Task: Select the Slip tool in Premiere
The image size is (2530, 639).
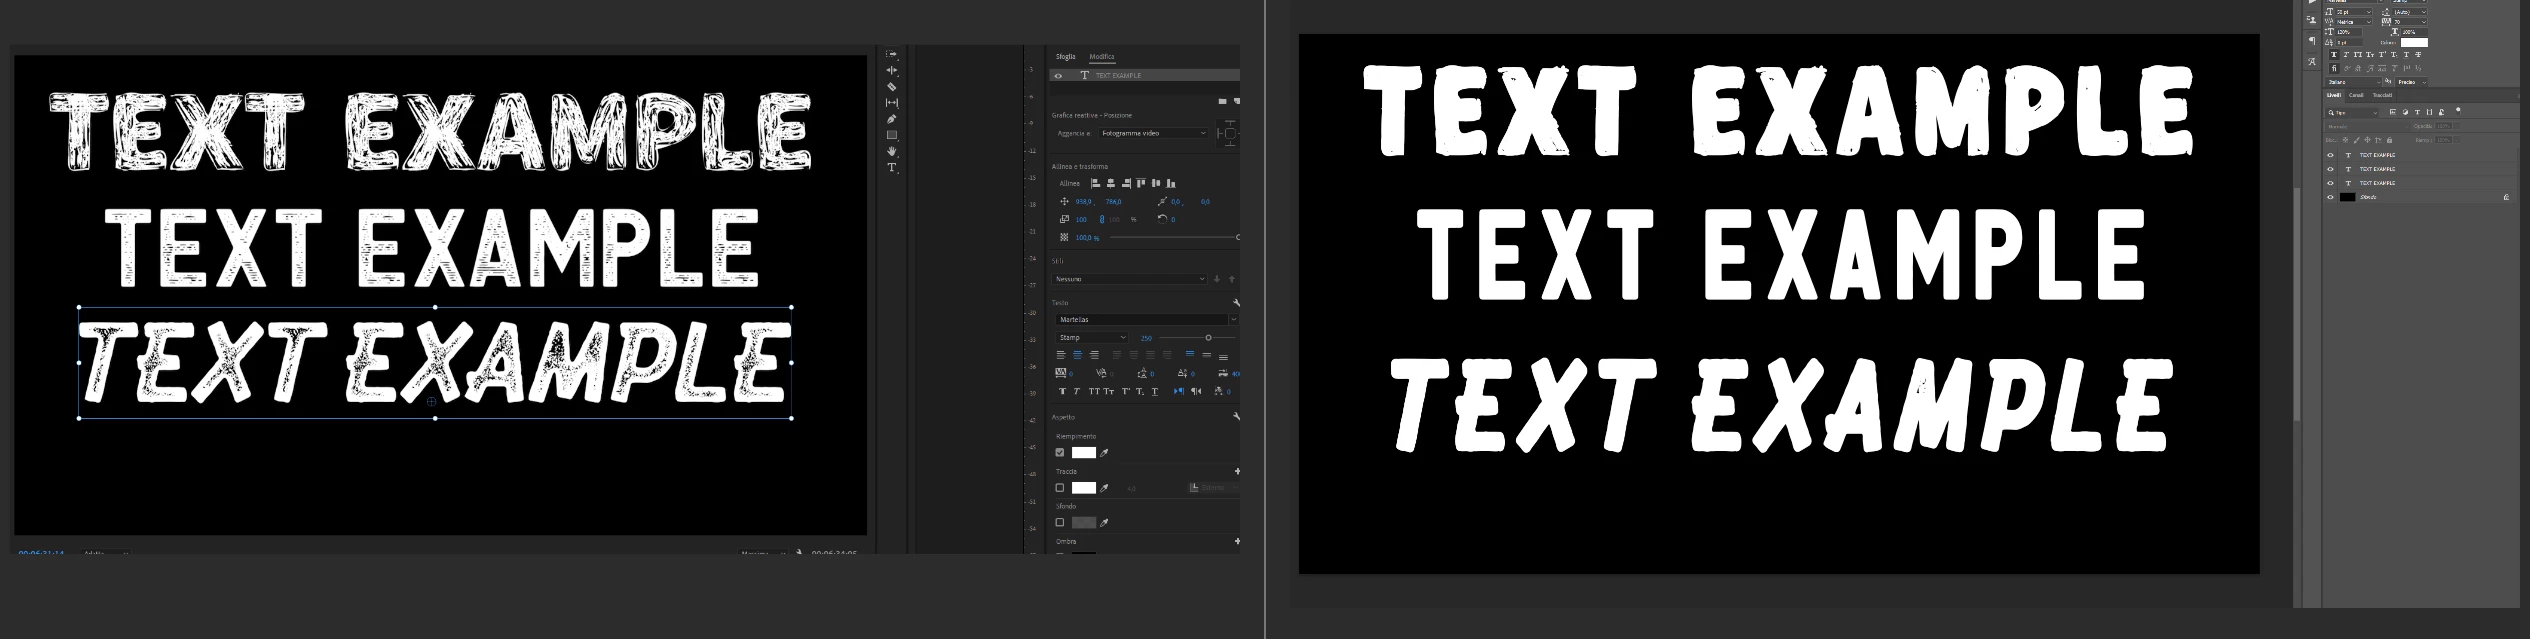Action: (x=892, y=103)
